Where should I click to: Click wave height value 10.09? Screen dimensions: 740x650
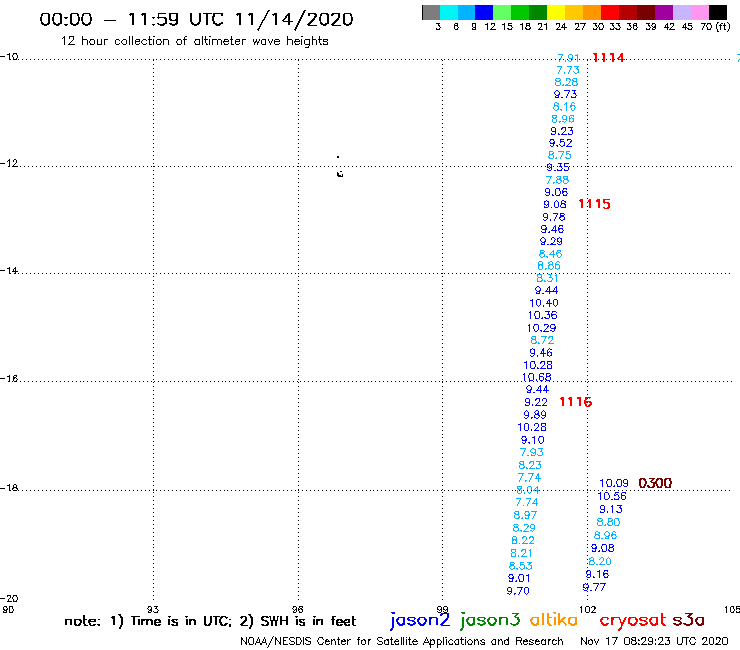coord(614,483)
